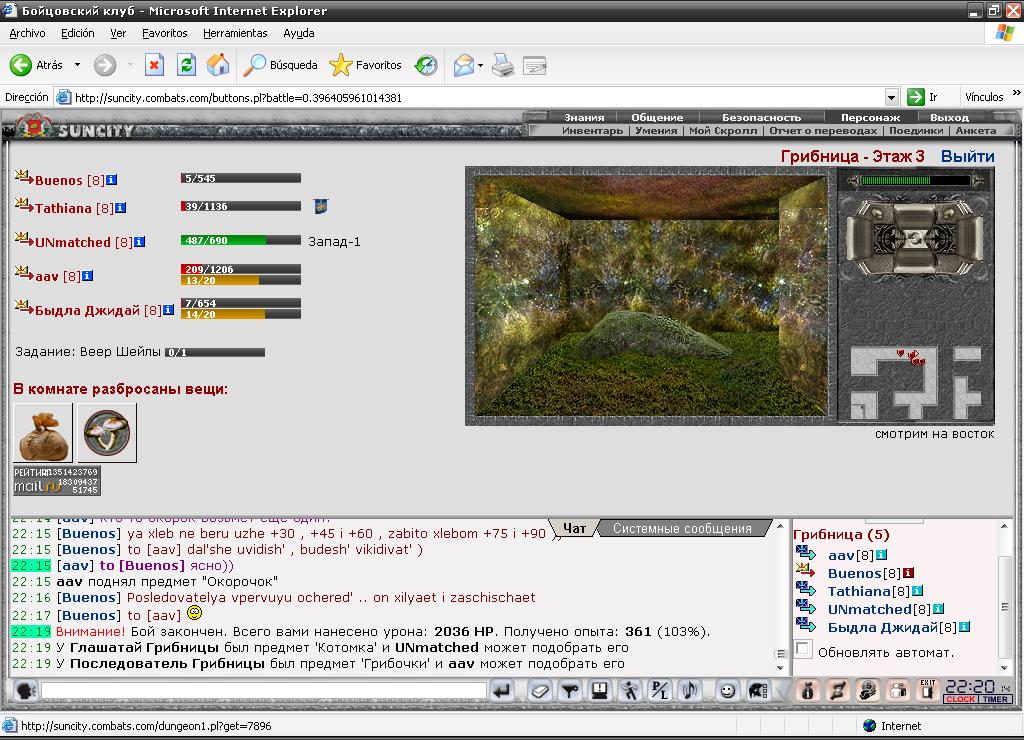
Task: Open the Archivo menu
Action: 27,33
